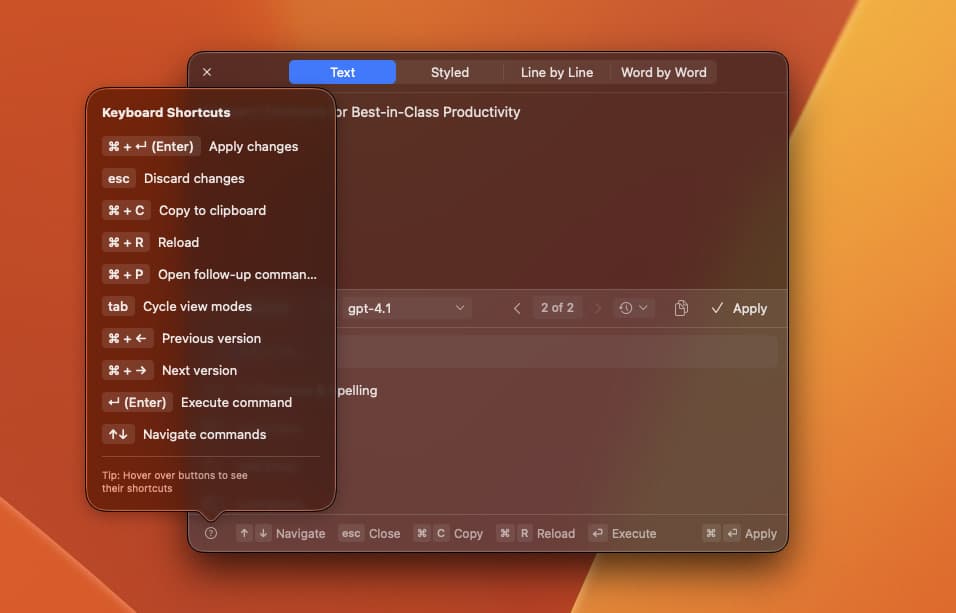The height and width of the screenshot is (613, 956).
Task: Click the next version right chevron arrow
Action: pos(597,308)
